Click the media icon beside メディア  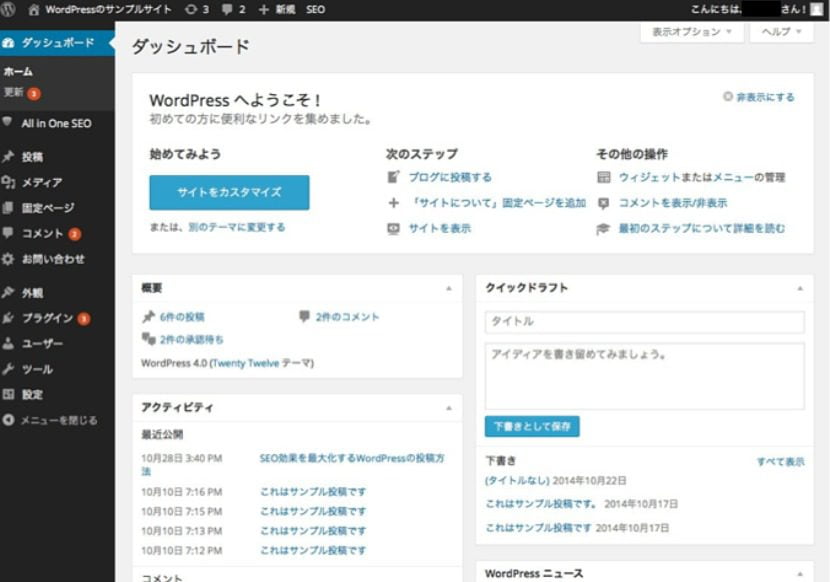(x=8, y=182)
